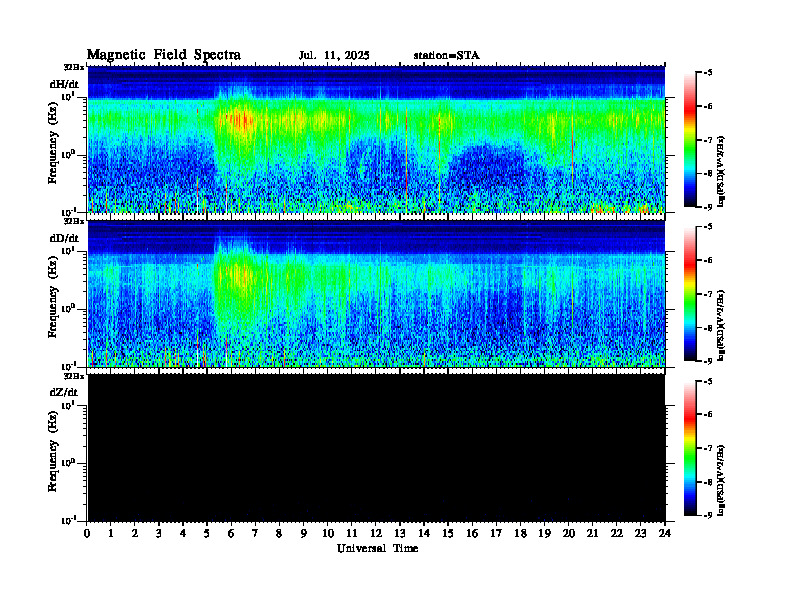Click the dD/dt panel color bar
The height and width of the screenshot is (612, 792).
tap(690, 294)
